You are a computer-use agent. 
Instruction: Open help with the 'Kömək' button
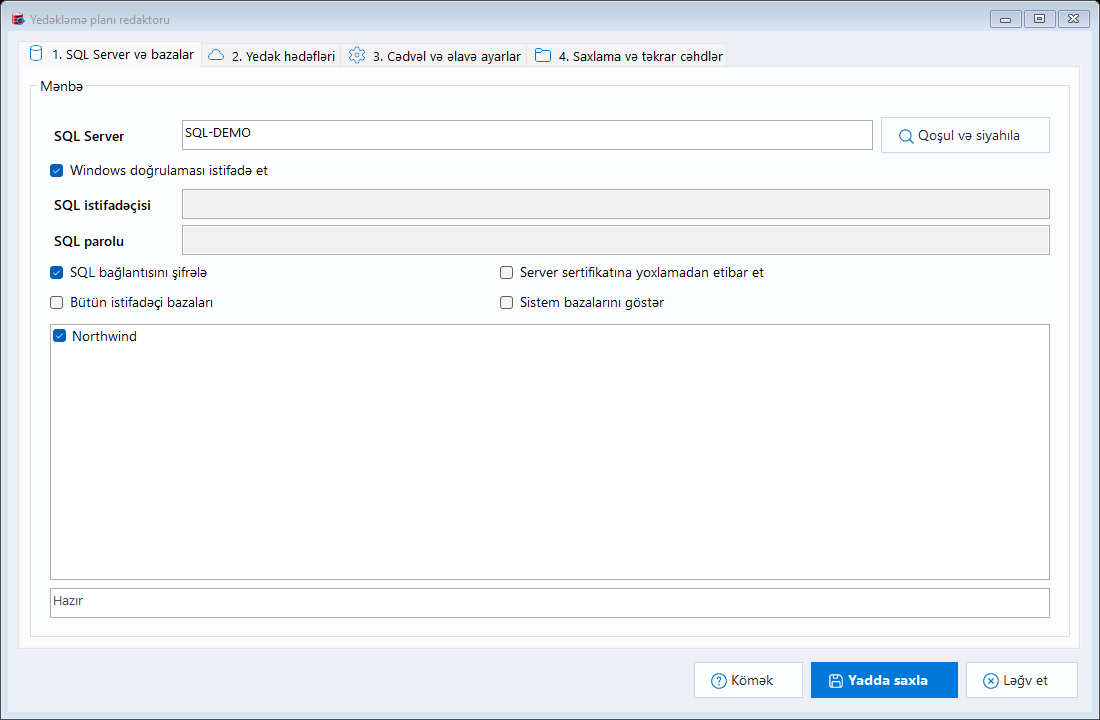pyautogui.click(x=749, y=680)
